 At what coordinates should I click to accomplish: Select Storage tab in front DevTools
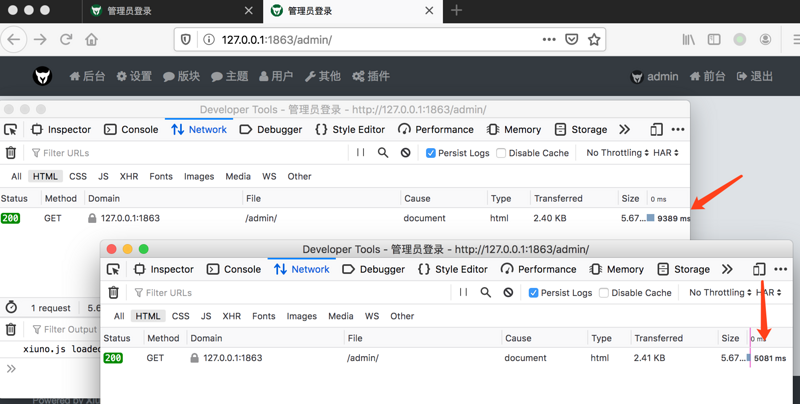tap(683, 269)
